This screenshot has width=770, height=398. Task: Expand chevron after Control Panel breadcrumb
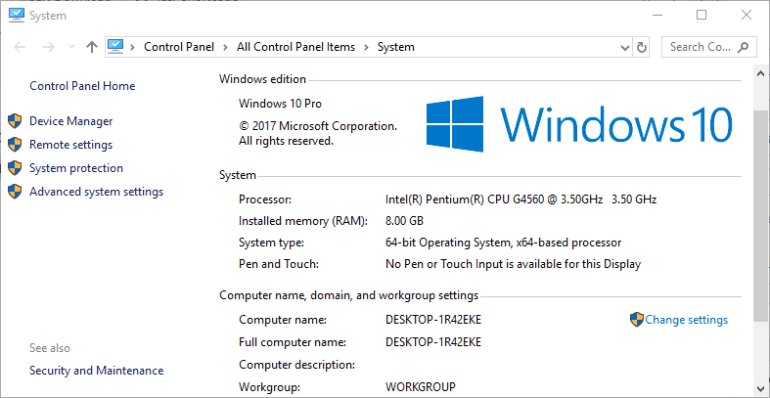[x=225, y=47]
